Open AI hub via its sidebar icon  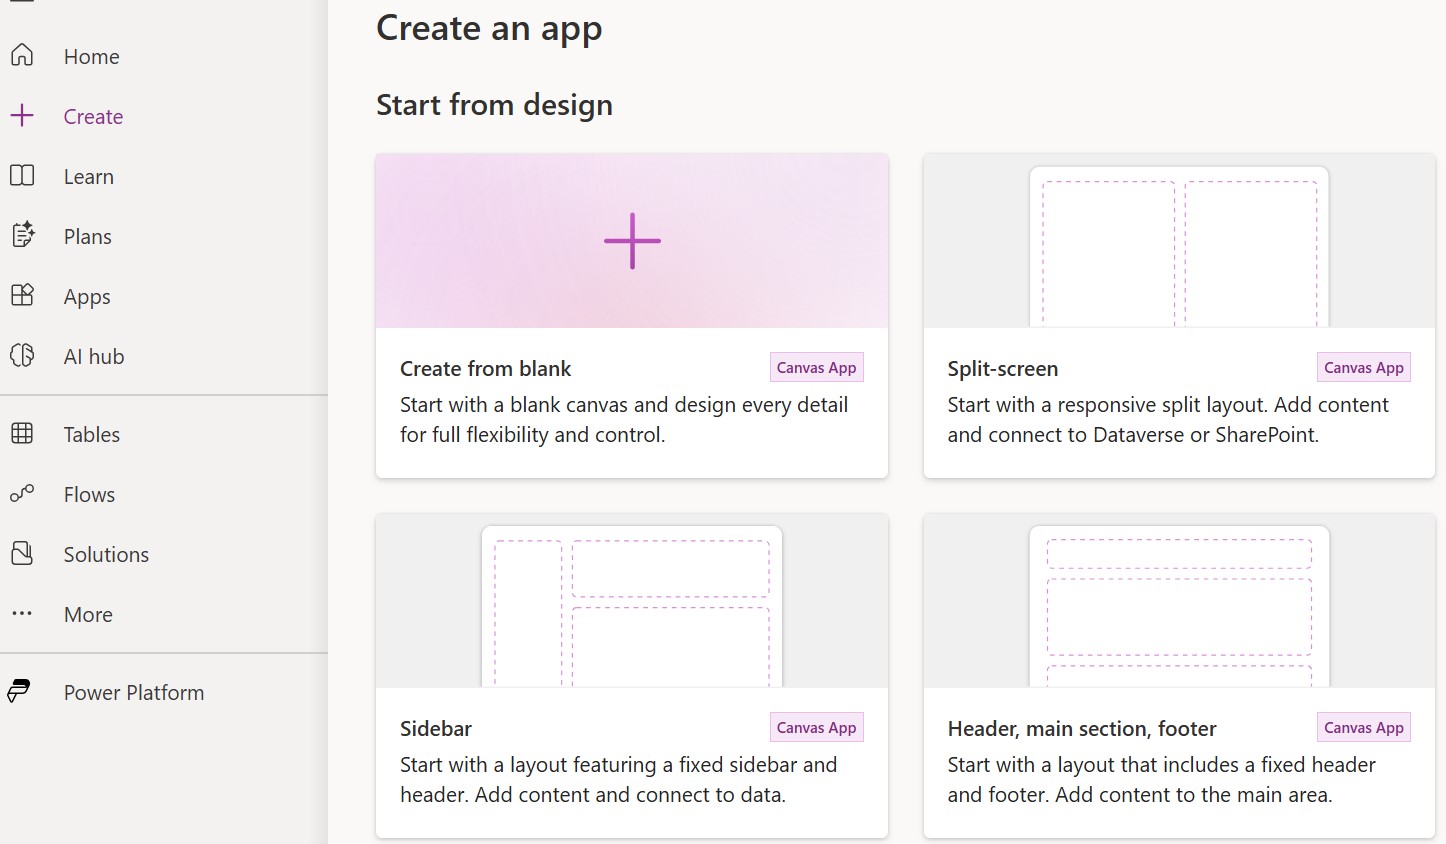(22, 356)
